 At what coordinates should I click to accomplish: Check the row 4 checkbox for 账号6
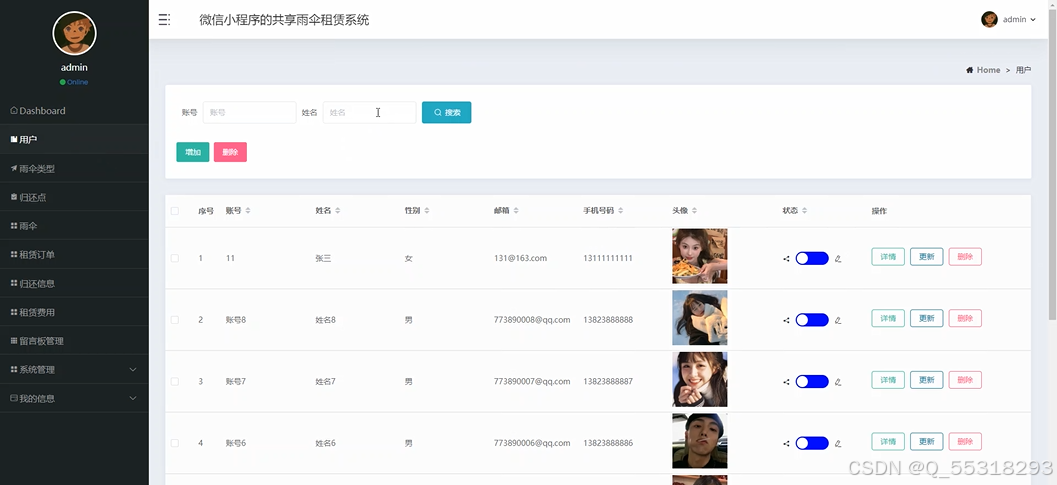point(175,443)
